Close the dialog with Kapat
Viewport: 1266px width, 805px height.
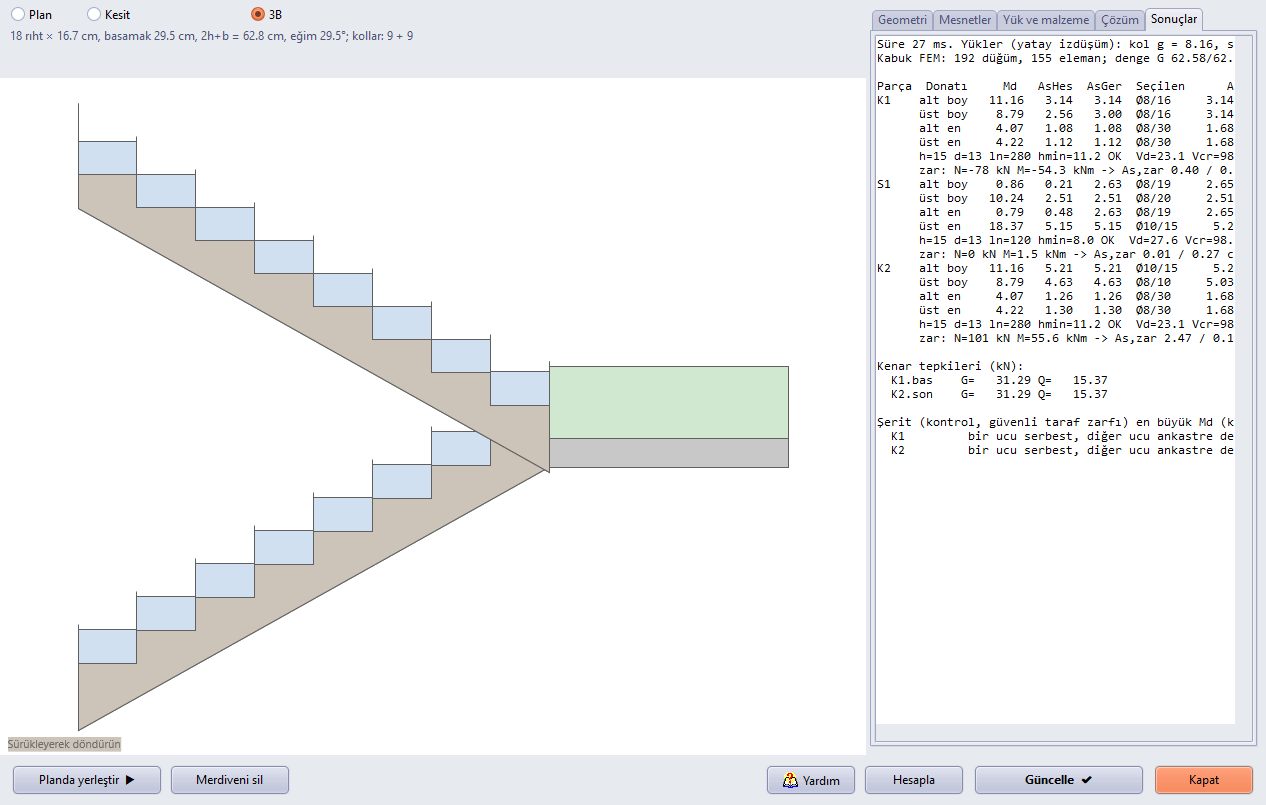tap(1204, 780)
